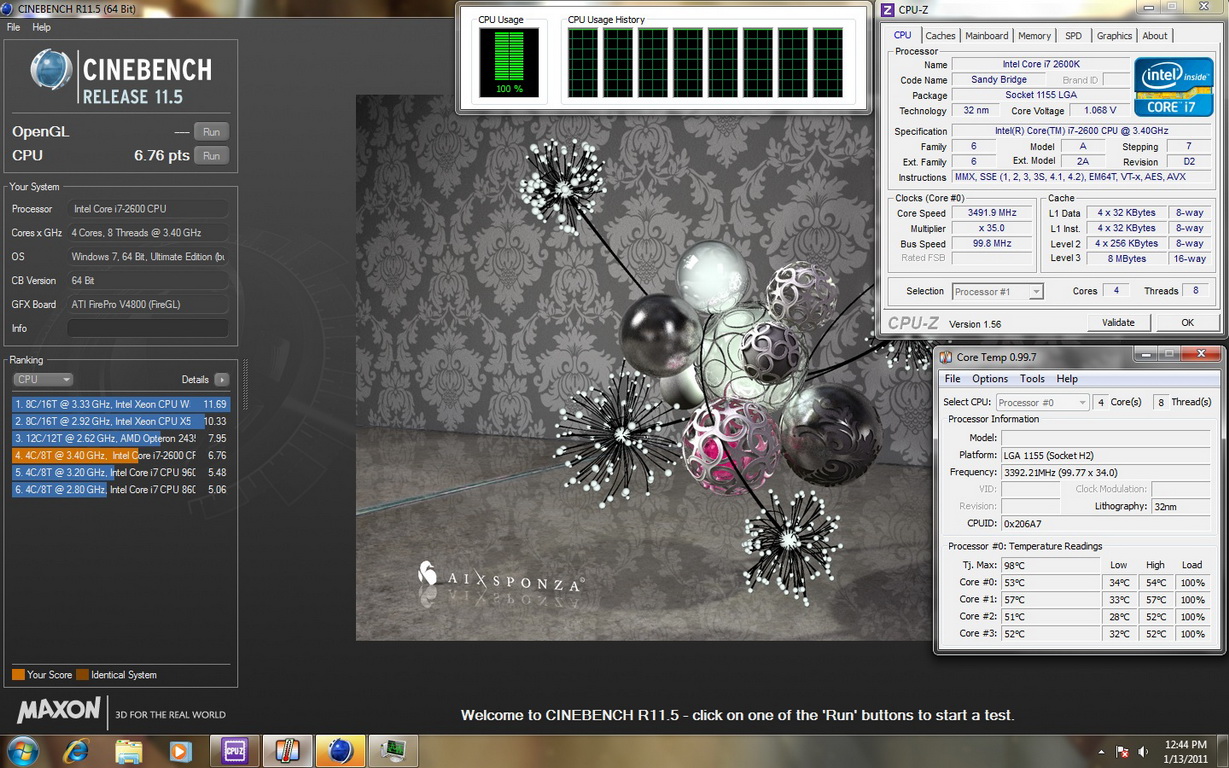Select ranking row 3 AMD Opteron 12C/12T
The width and height of the screenshot is (1229, 768).
click(121, 439)
